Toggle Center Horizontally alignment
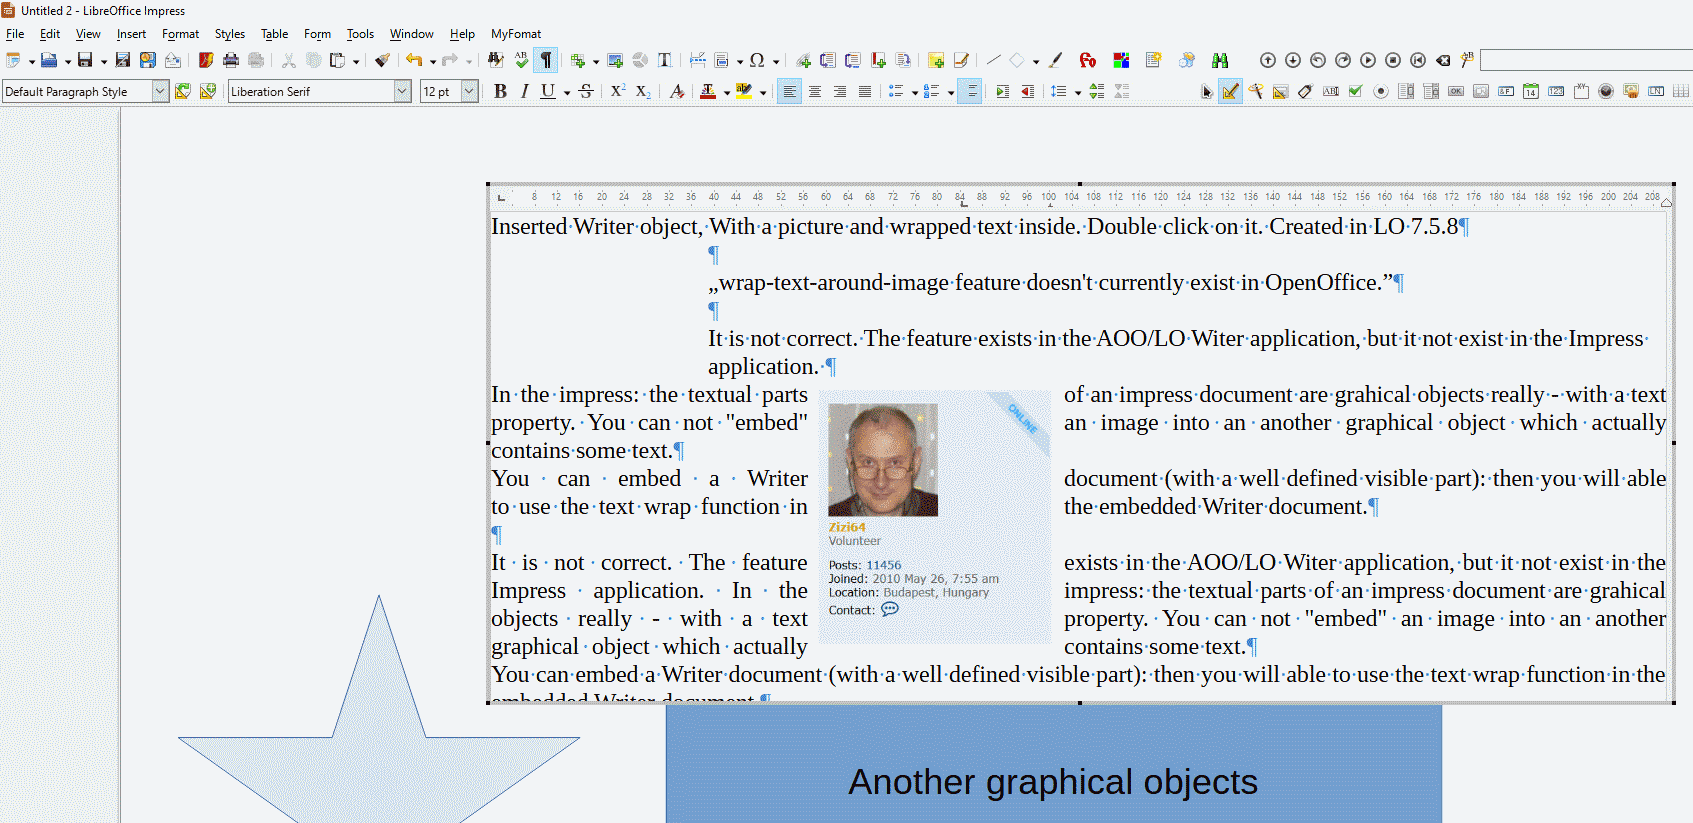 click(815, 91)
